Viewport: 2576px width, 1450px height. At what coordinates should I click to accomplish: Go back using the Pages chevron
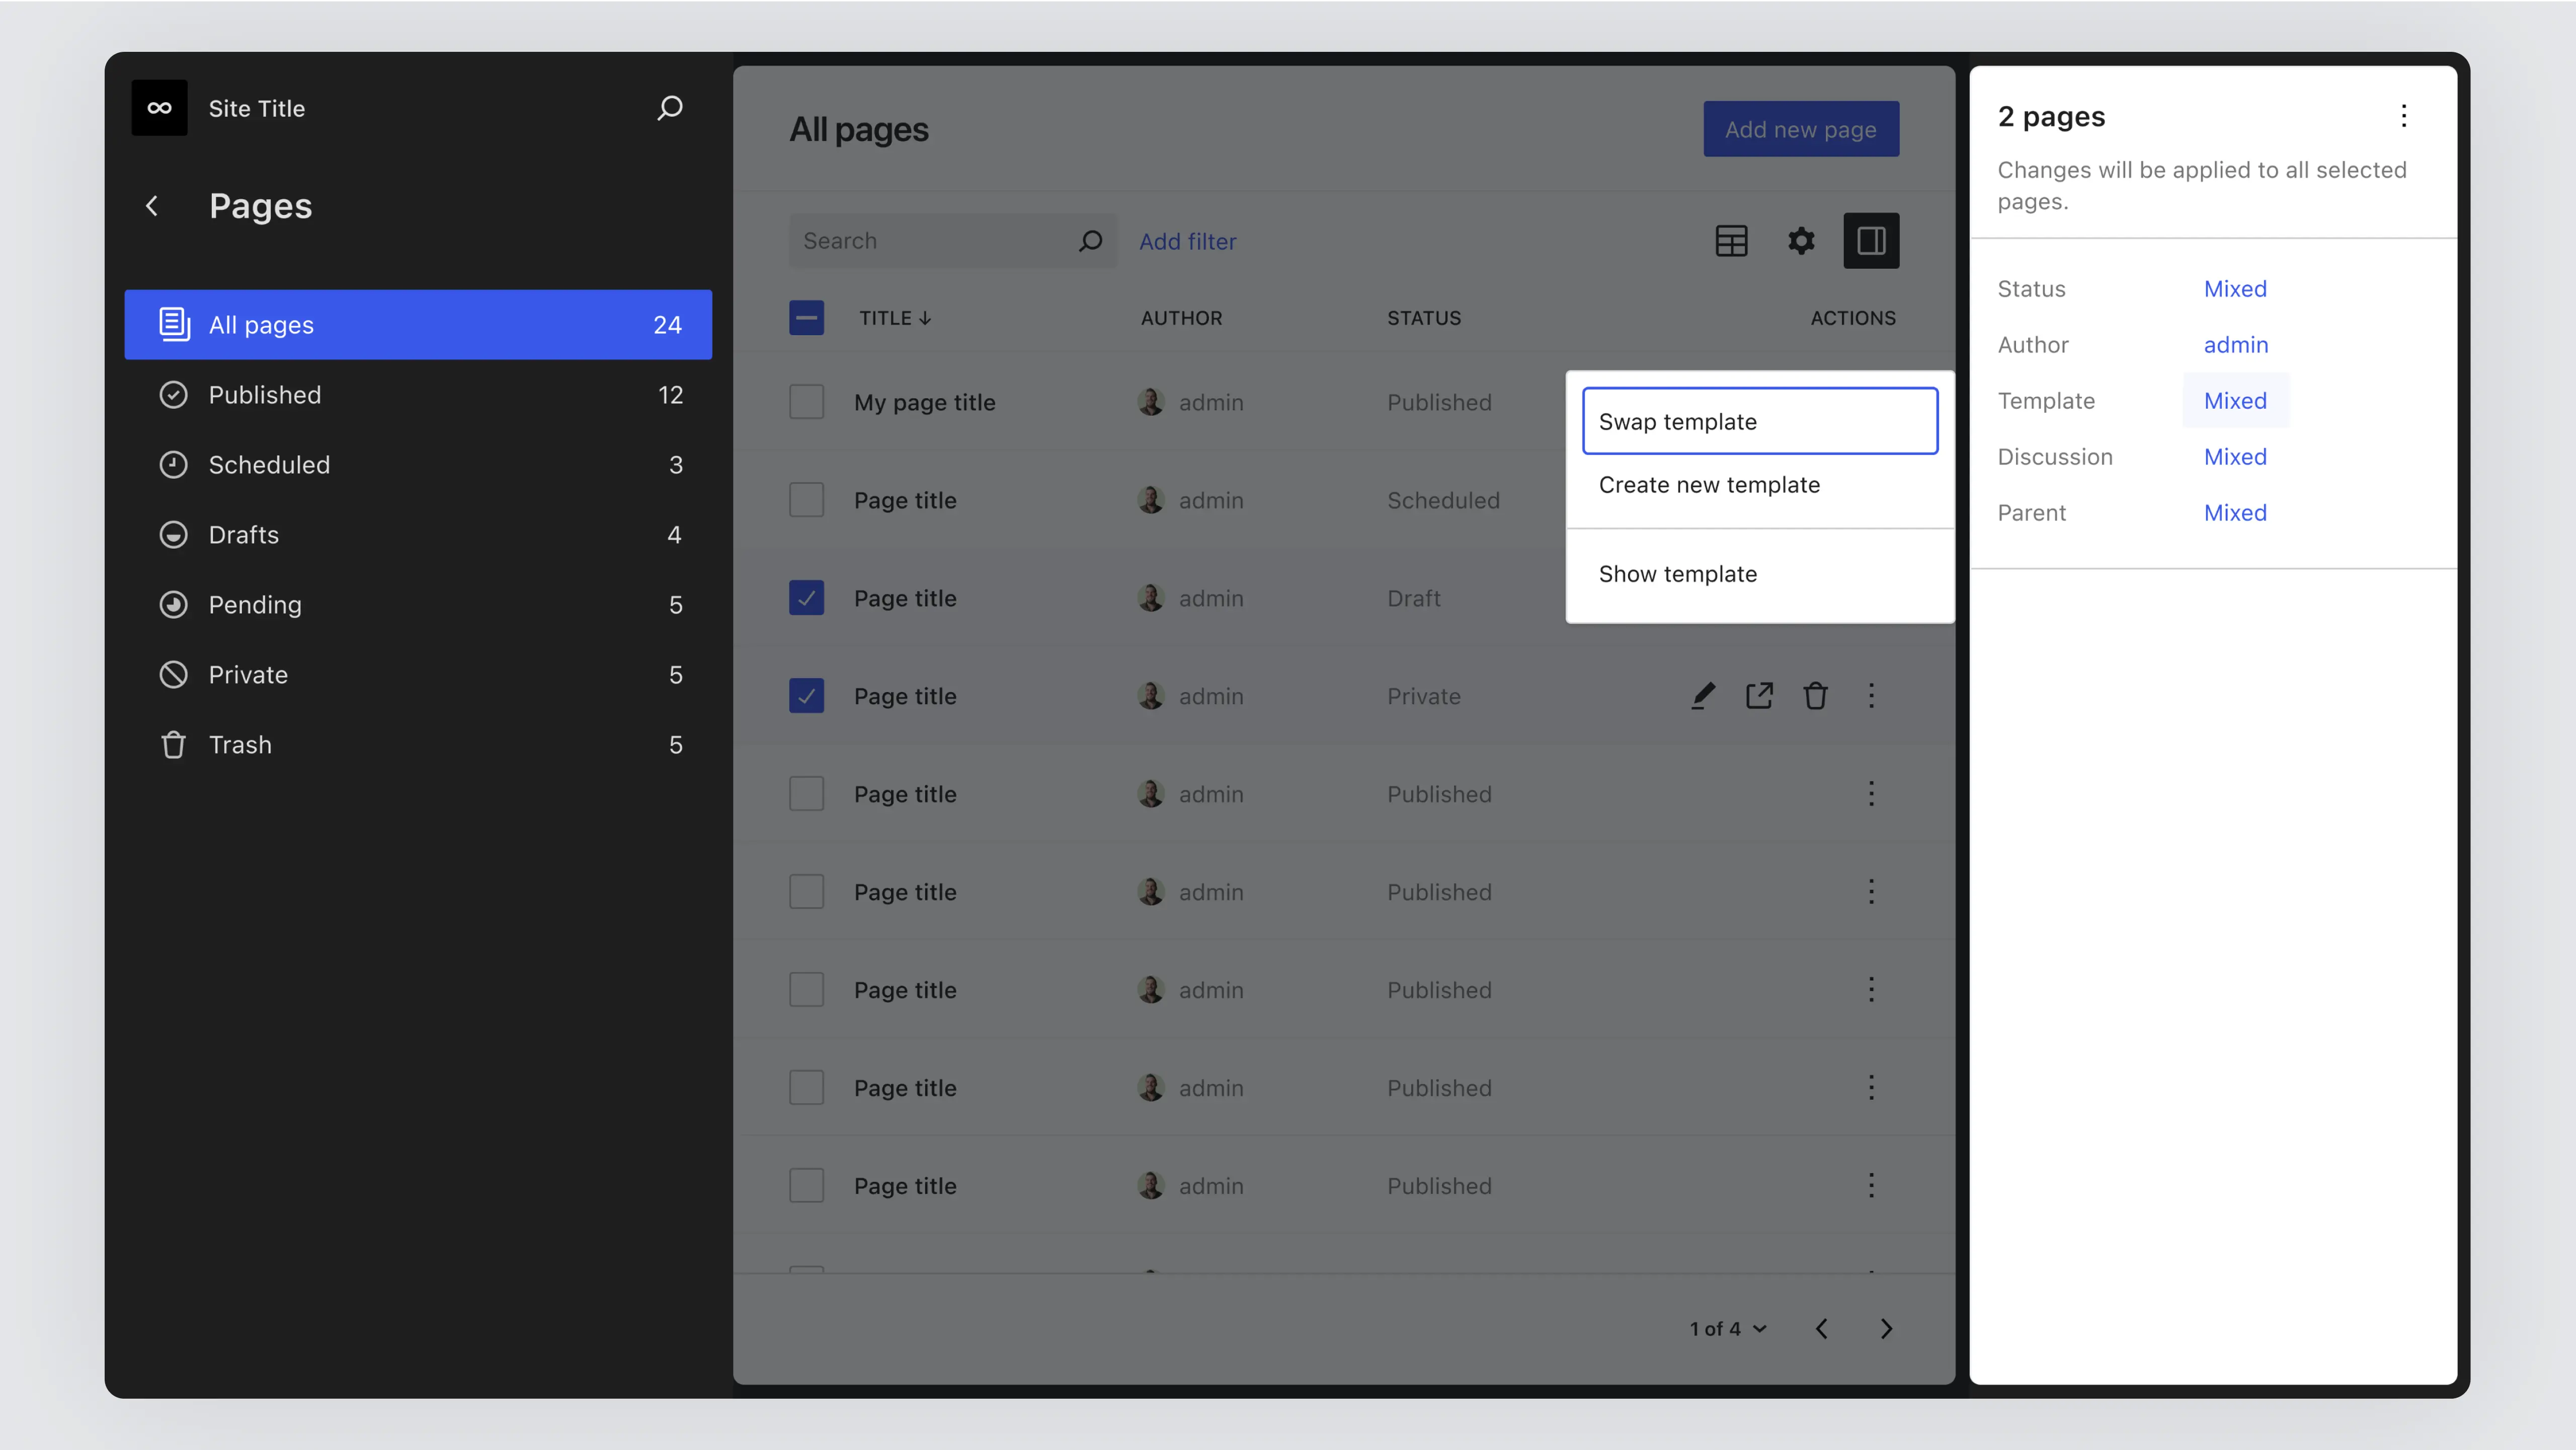[x=152, y=206]
